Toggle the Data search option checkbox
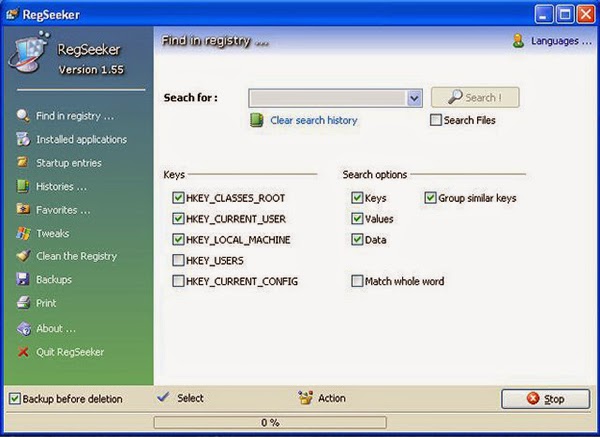This screenshot has height=437, width=600. (x=357, y=240)
